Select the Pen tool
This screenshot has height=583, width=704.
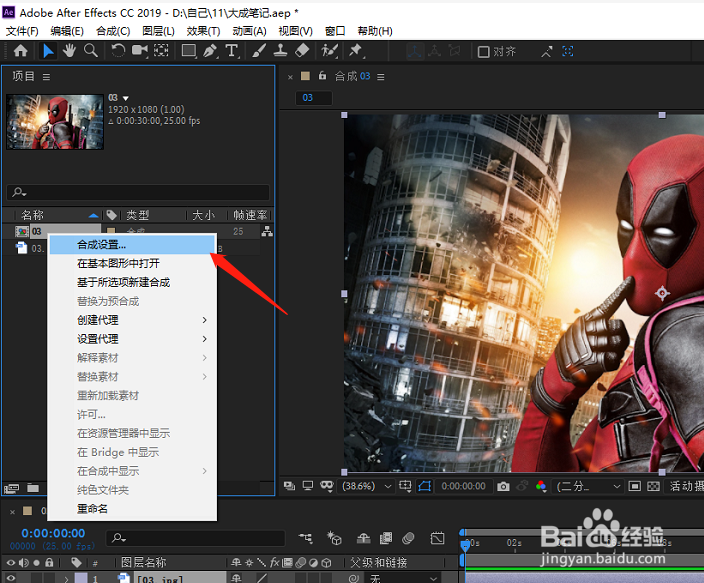(210, 51)
